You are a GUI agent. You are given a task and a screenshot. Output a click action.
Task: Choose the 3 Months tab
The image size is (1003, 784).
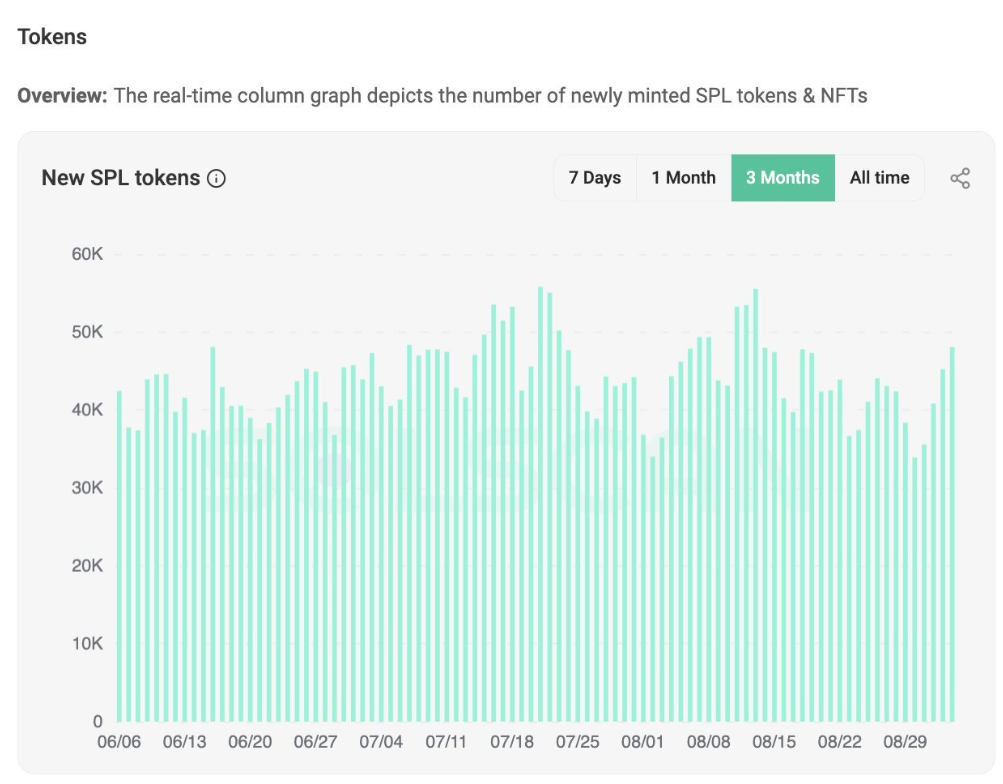pos(782,178)
